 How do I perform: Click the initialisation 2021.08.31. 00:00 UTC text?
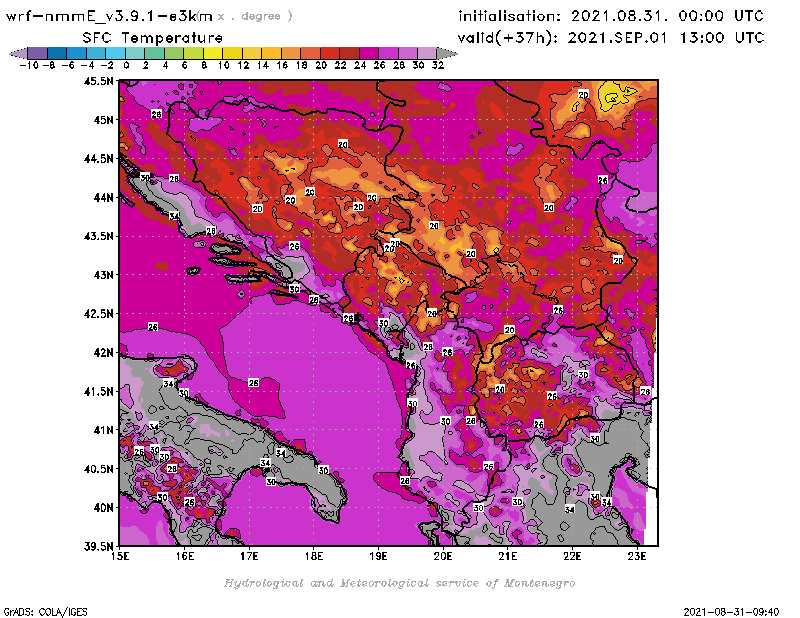click(611, 16)
